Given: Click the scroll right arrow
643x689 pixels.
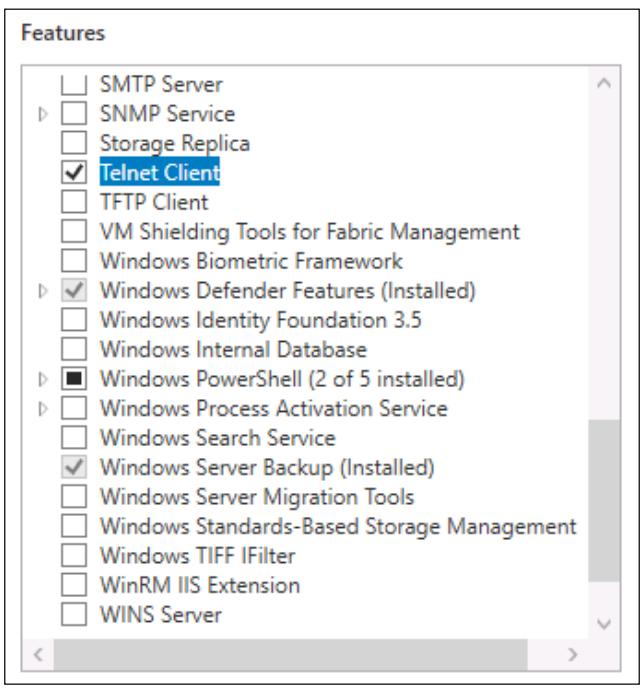Looking at the screenshot, I should click(572, 654).
